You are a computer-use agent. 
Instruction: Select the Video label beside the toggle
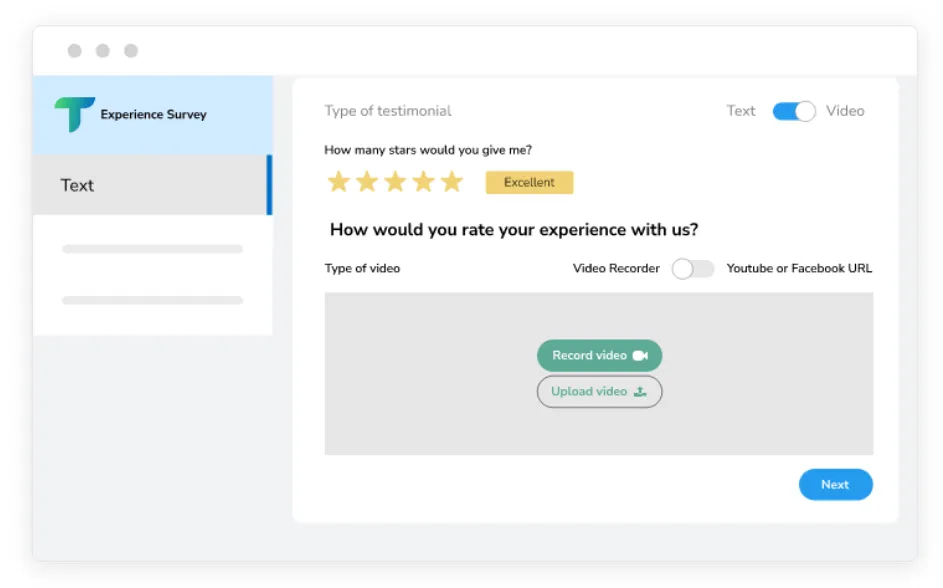click(845, 111)
